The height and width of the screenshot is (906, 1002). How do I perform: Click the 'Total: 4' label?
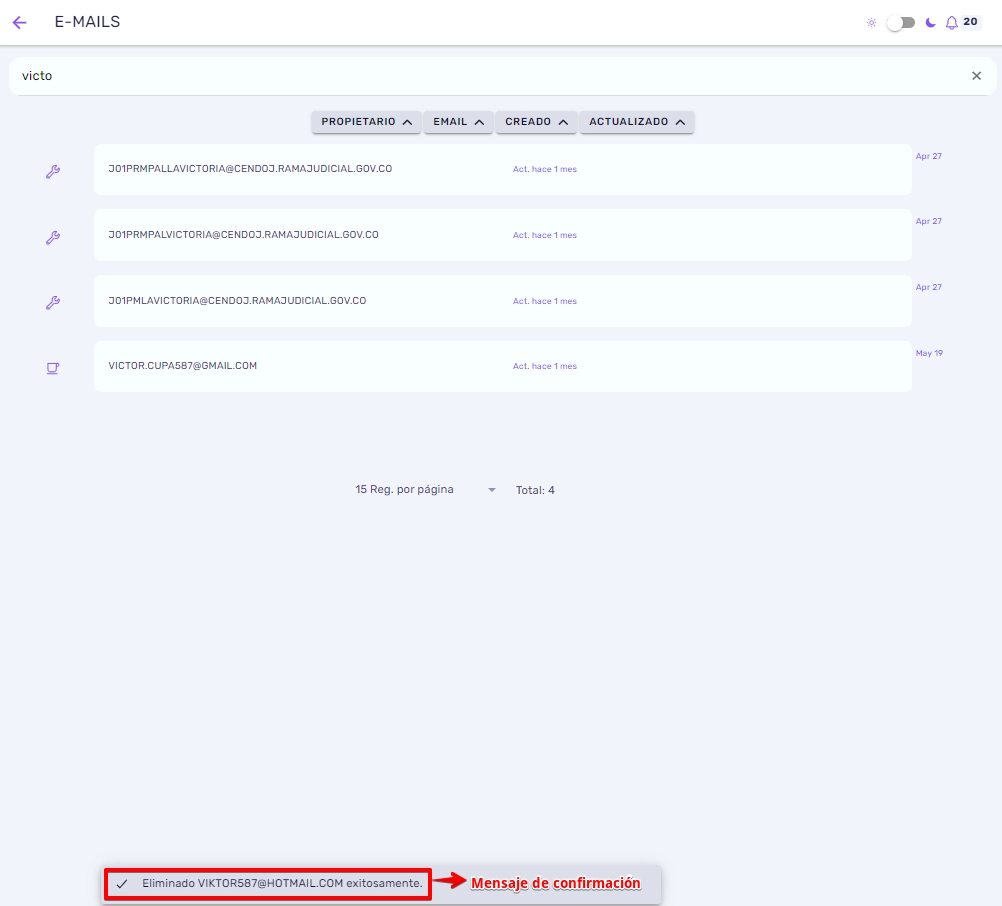click(x=535, y=490)
